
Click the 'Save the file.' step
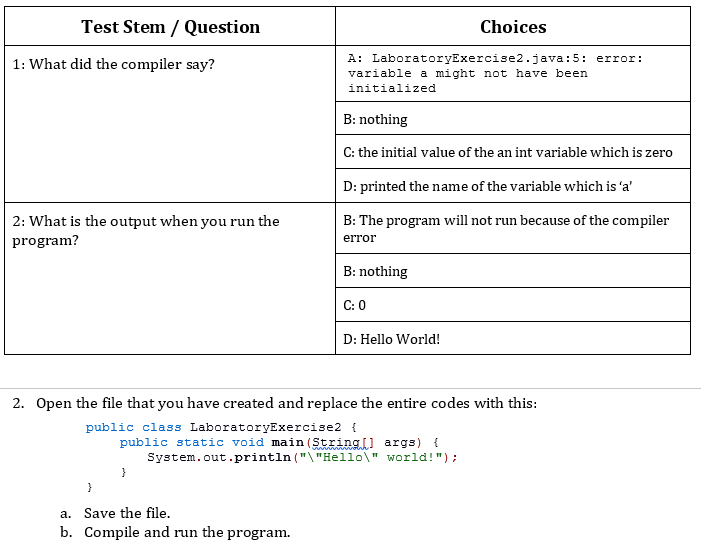click(x=127, y=513)
